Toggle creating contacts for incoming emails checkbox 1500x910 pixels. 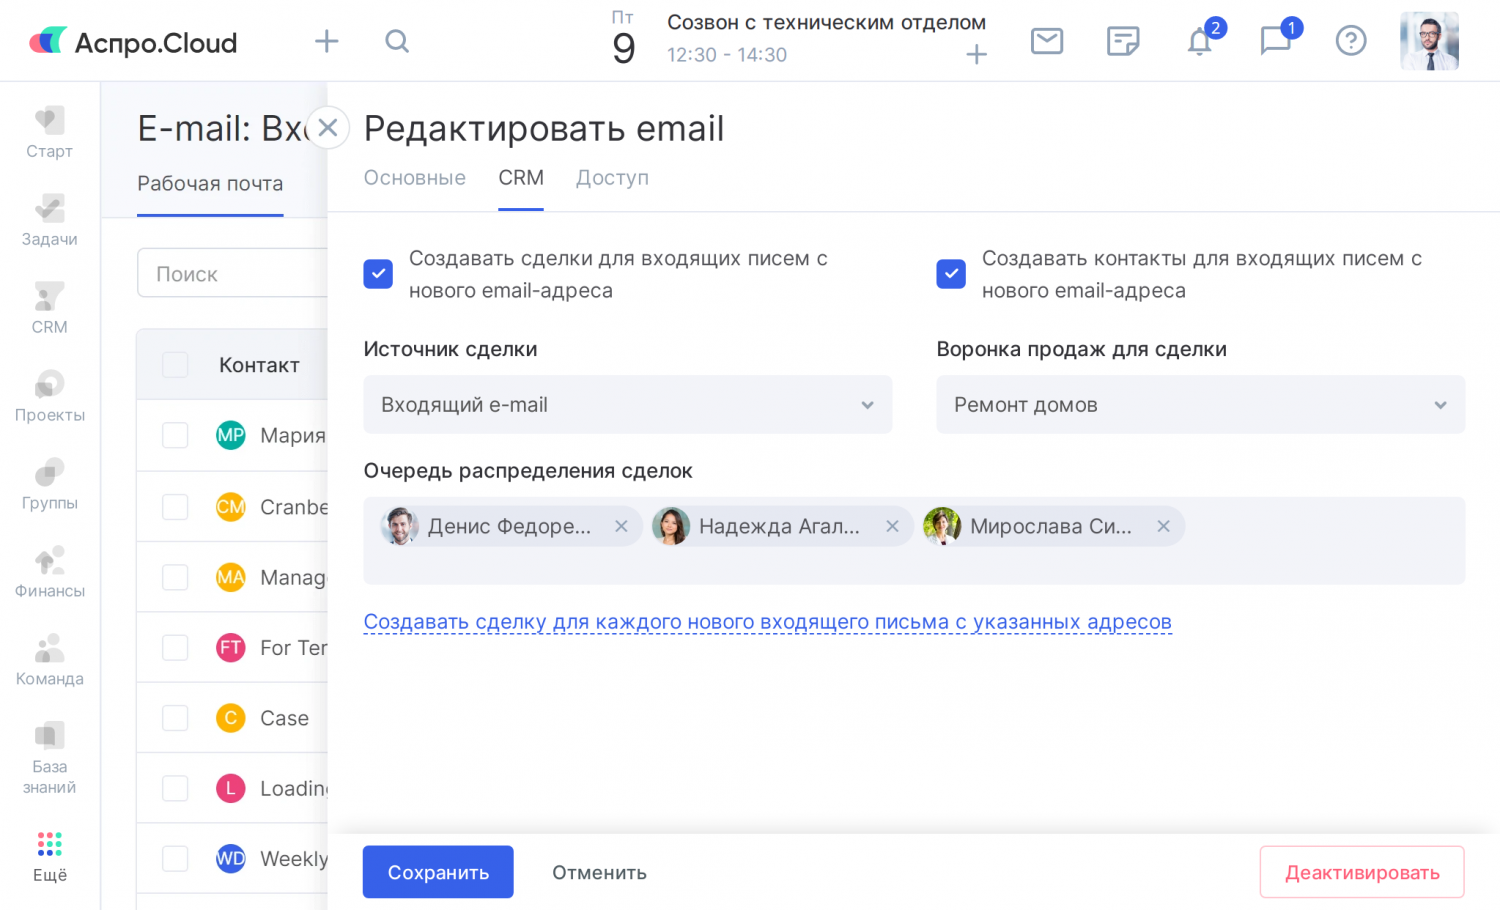click(x=951, y=274)
